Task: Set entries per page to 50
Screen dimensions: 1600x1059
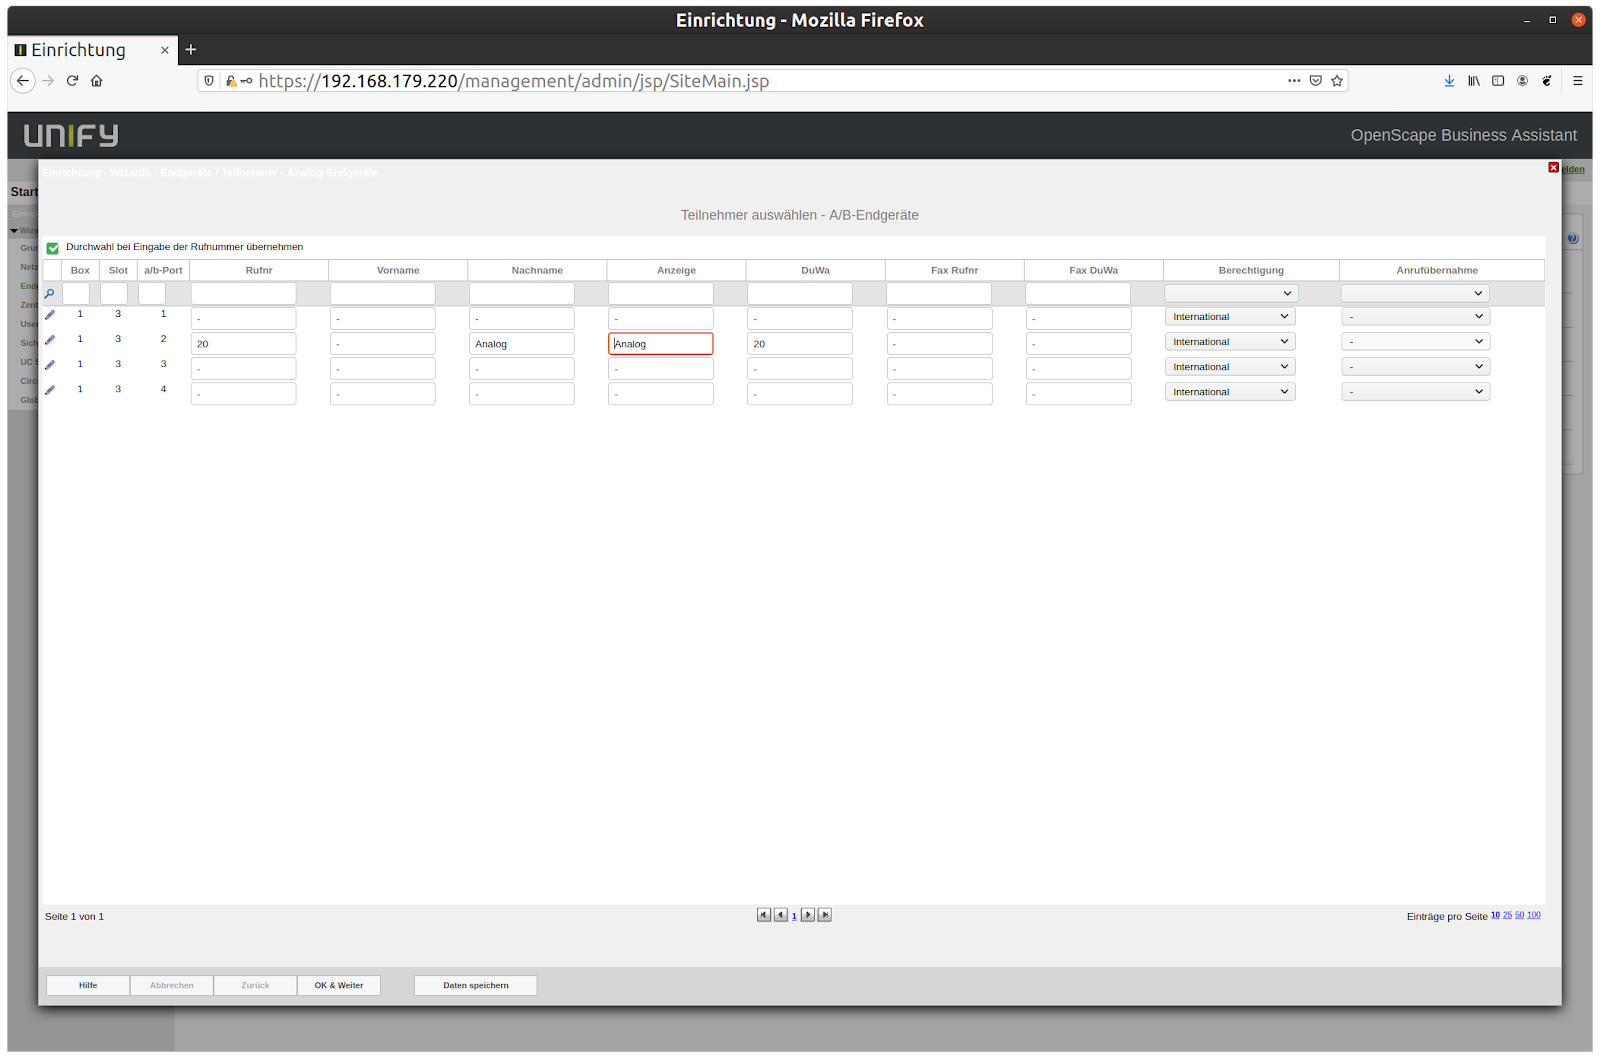Action: tap(1519, 915)
